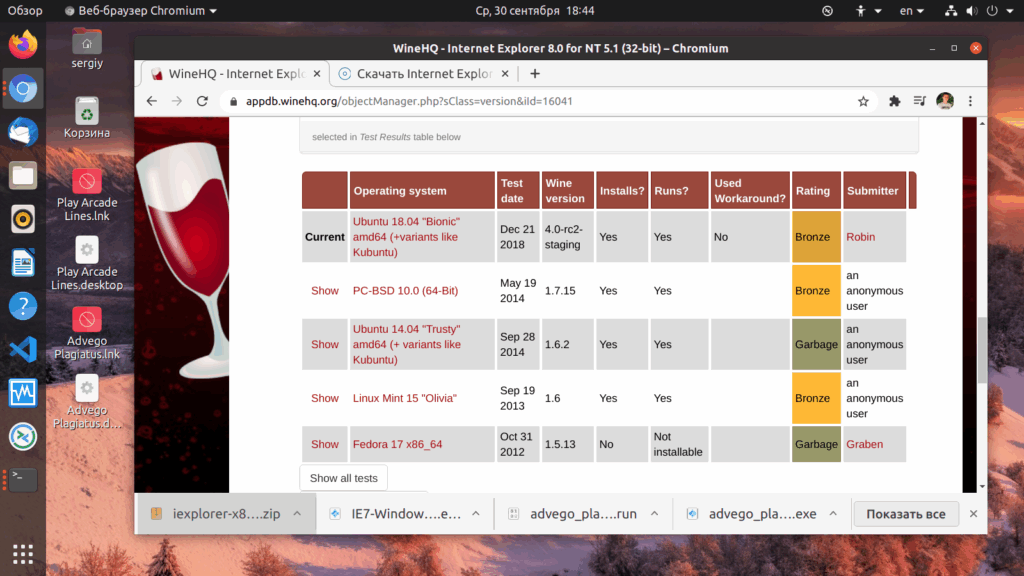Image resolution: width=1024 pixels, height=576 pixels.
Task: Open Корзина trash on desktop
Action: point(87,118)
